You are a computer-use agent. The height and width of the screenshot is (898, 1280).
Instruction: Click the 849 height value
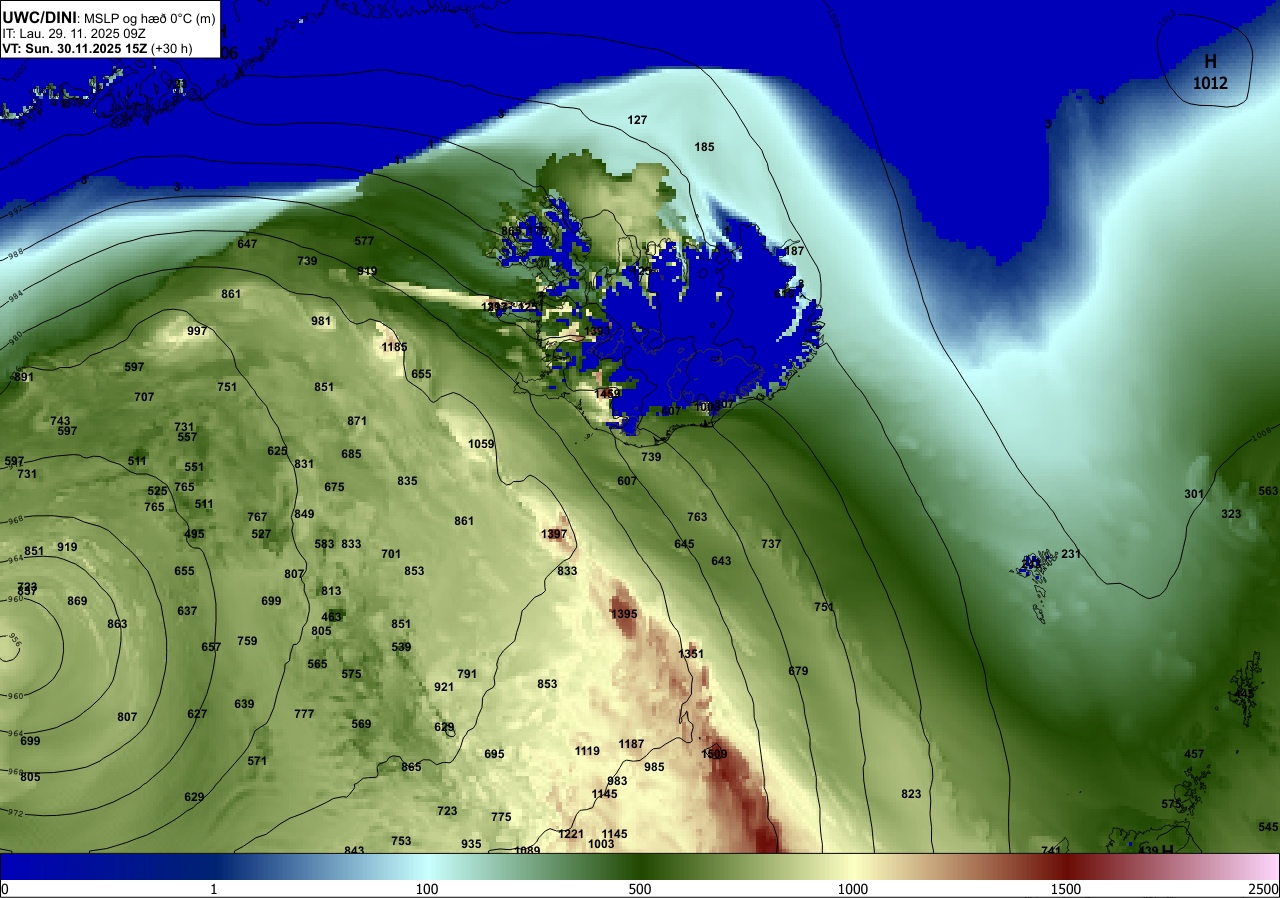(x=304, y=514)
